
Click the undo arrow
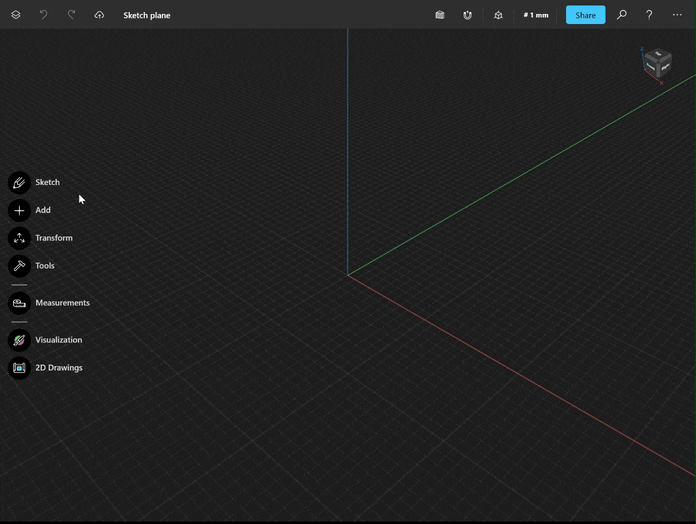[43, 15]
